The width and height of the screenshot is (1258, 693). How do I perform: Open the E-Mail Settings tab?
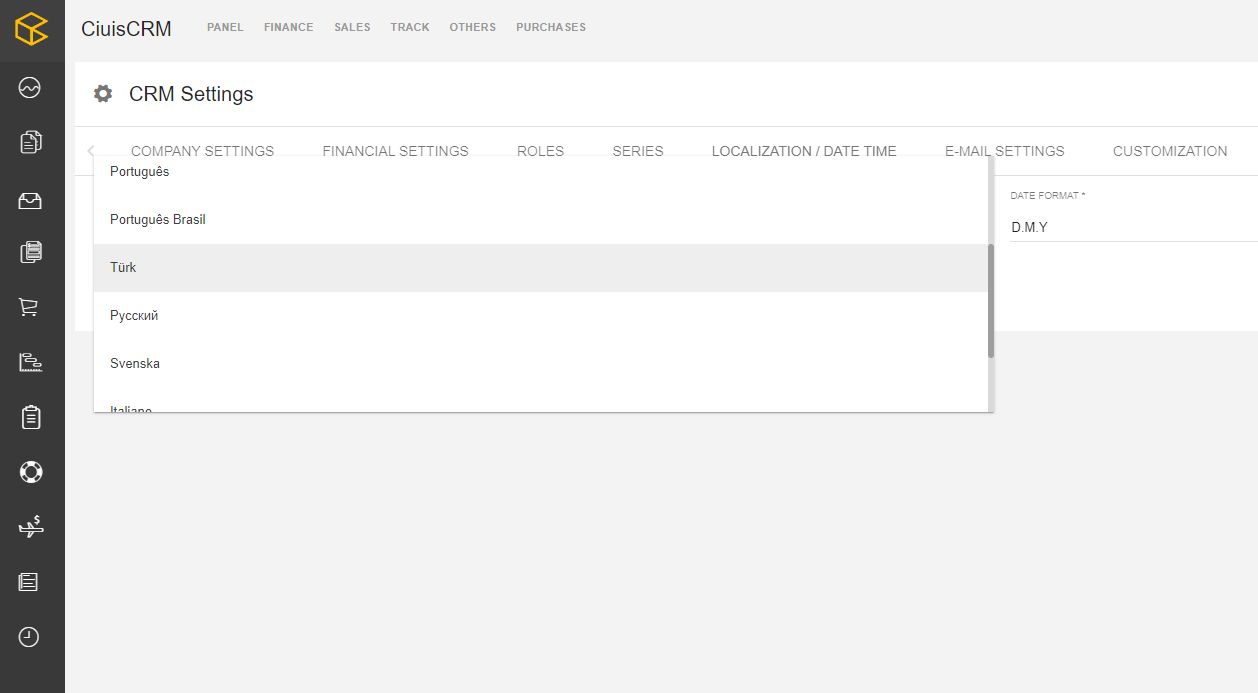[x=1004, y=151]
